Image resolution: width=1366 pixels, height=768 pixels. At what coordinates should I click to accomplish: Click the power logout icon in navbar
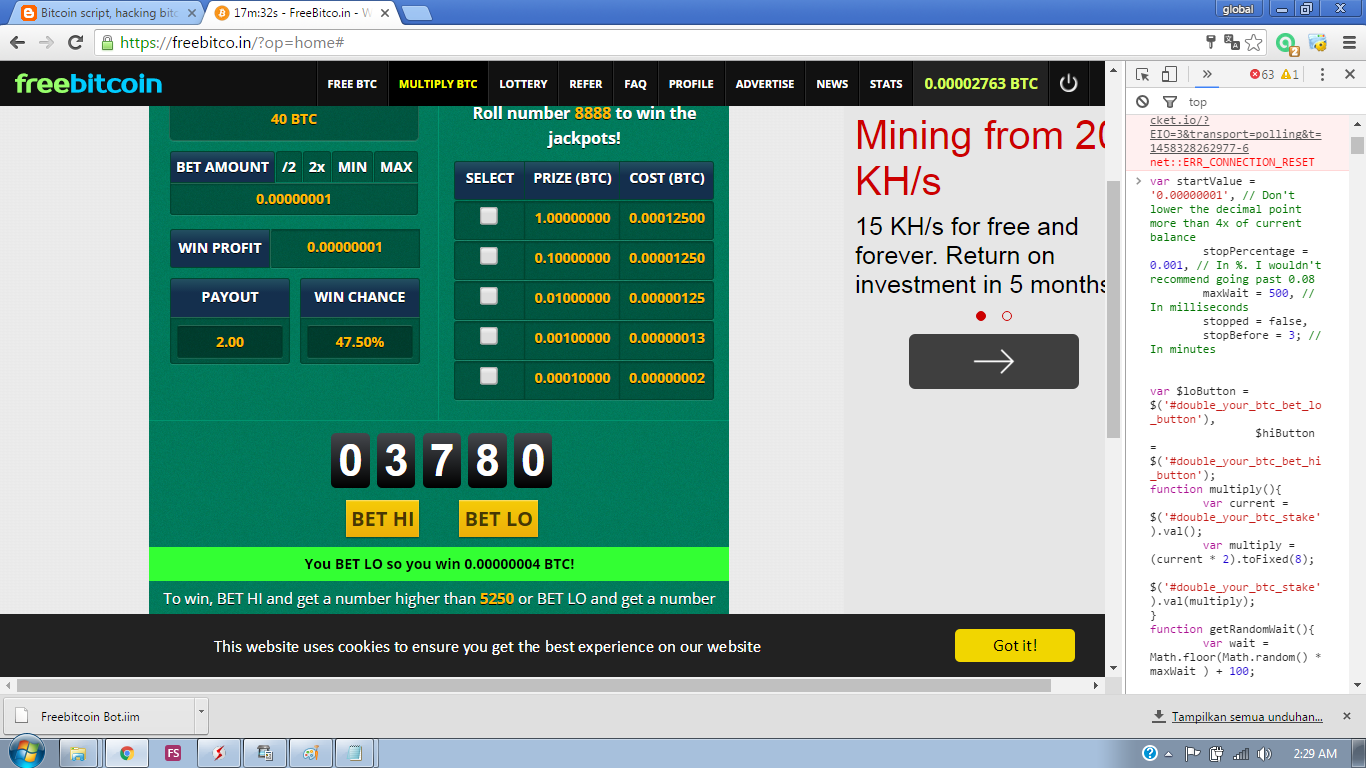point(1069,84)
